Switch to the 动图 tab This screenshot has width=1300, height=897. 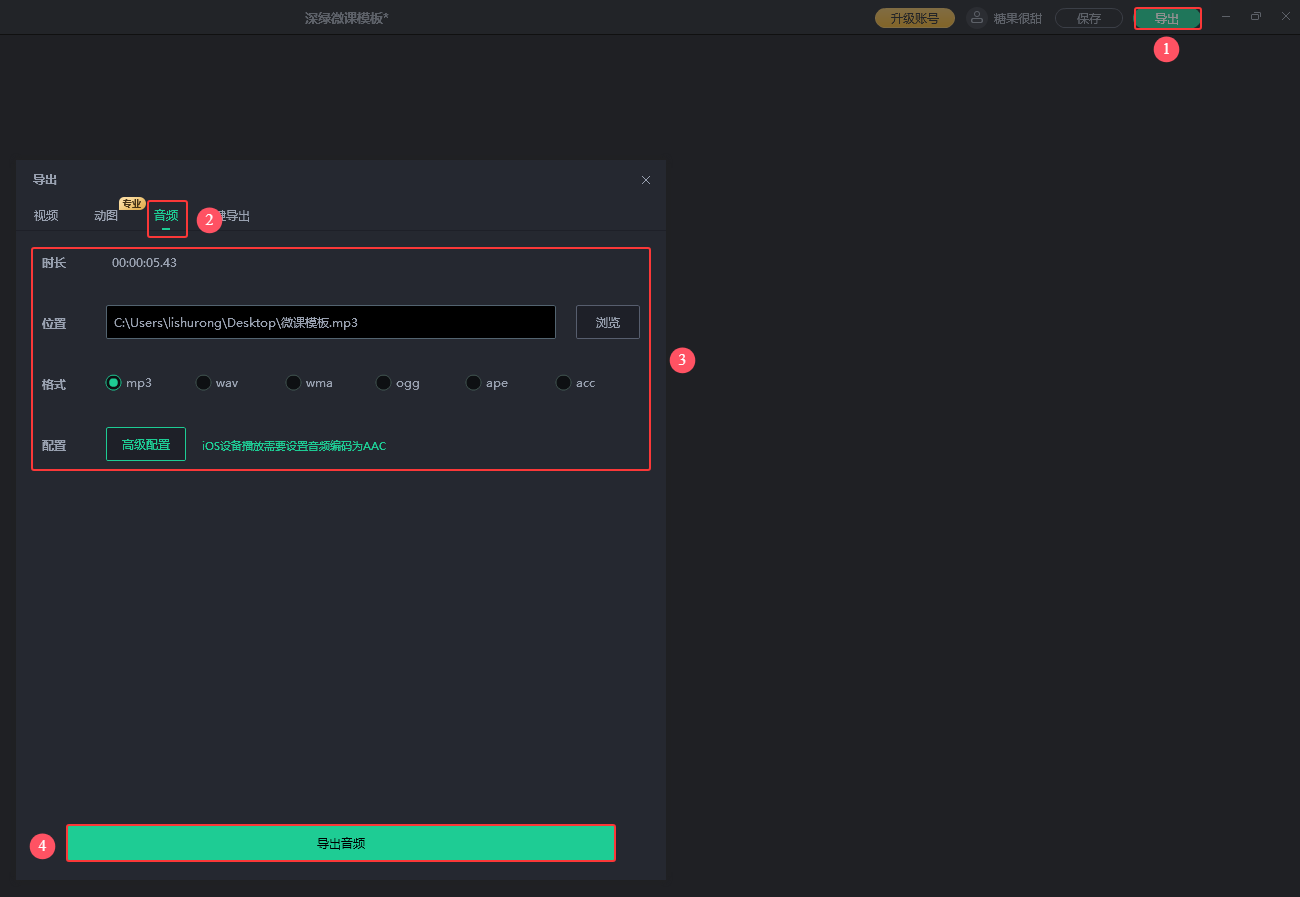click(x=106, y=216)
